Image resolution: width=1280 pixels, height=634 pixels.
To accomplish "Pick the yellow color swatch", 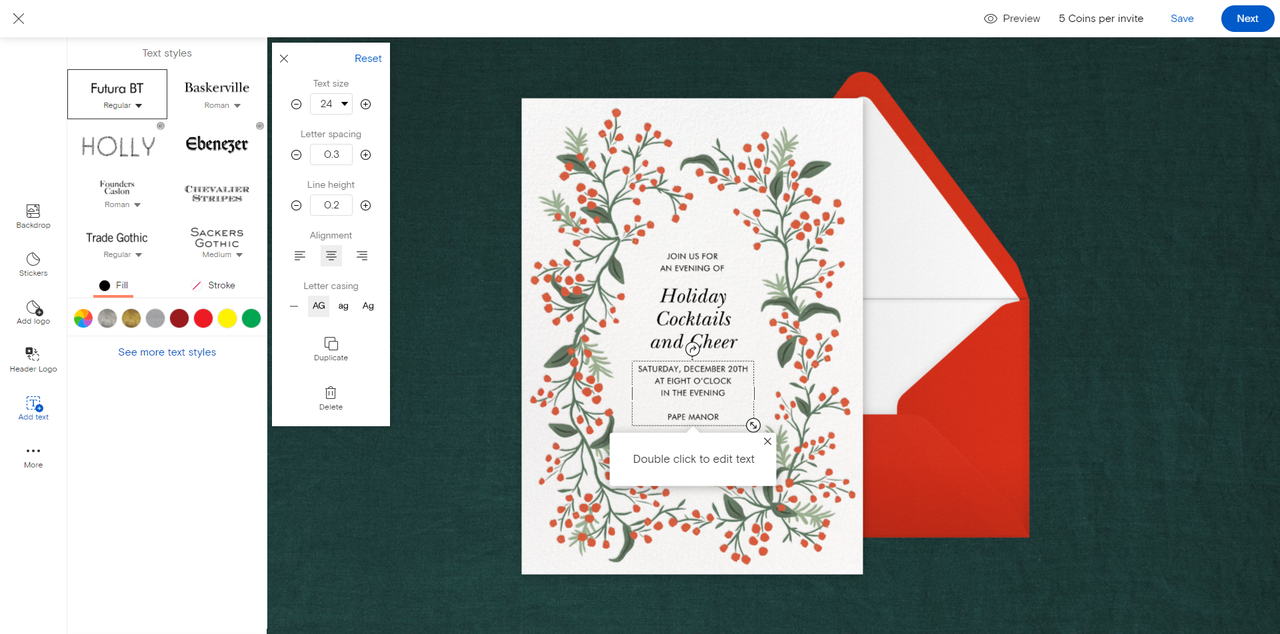I will click(227, 319).
